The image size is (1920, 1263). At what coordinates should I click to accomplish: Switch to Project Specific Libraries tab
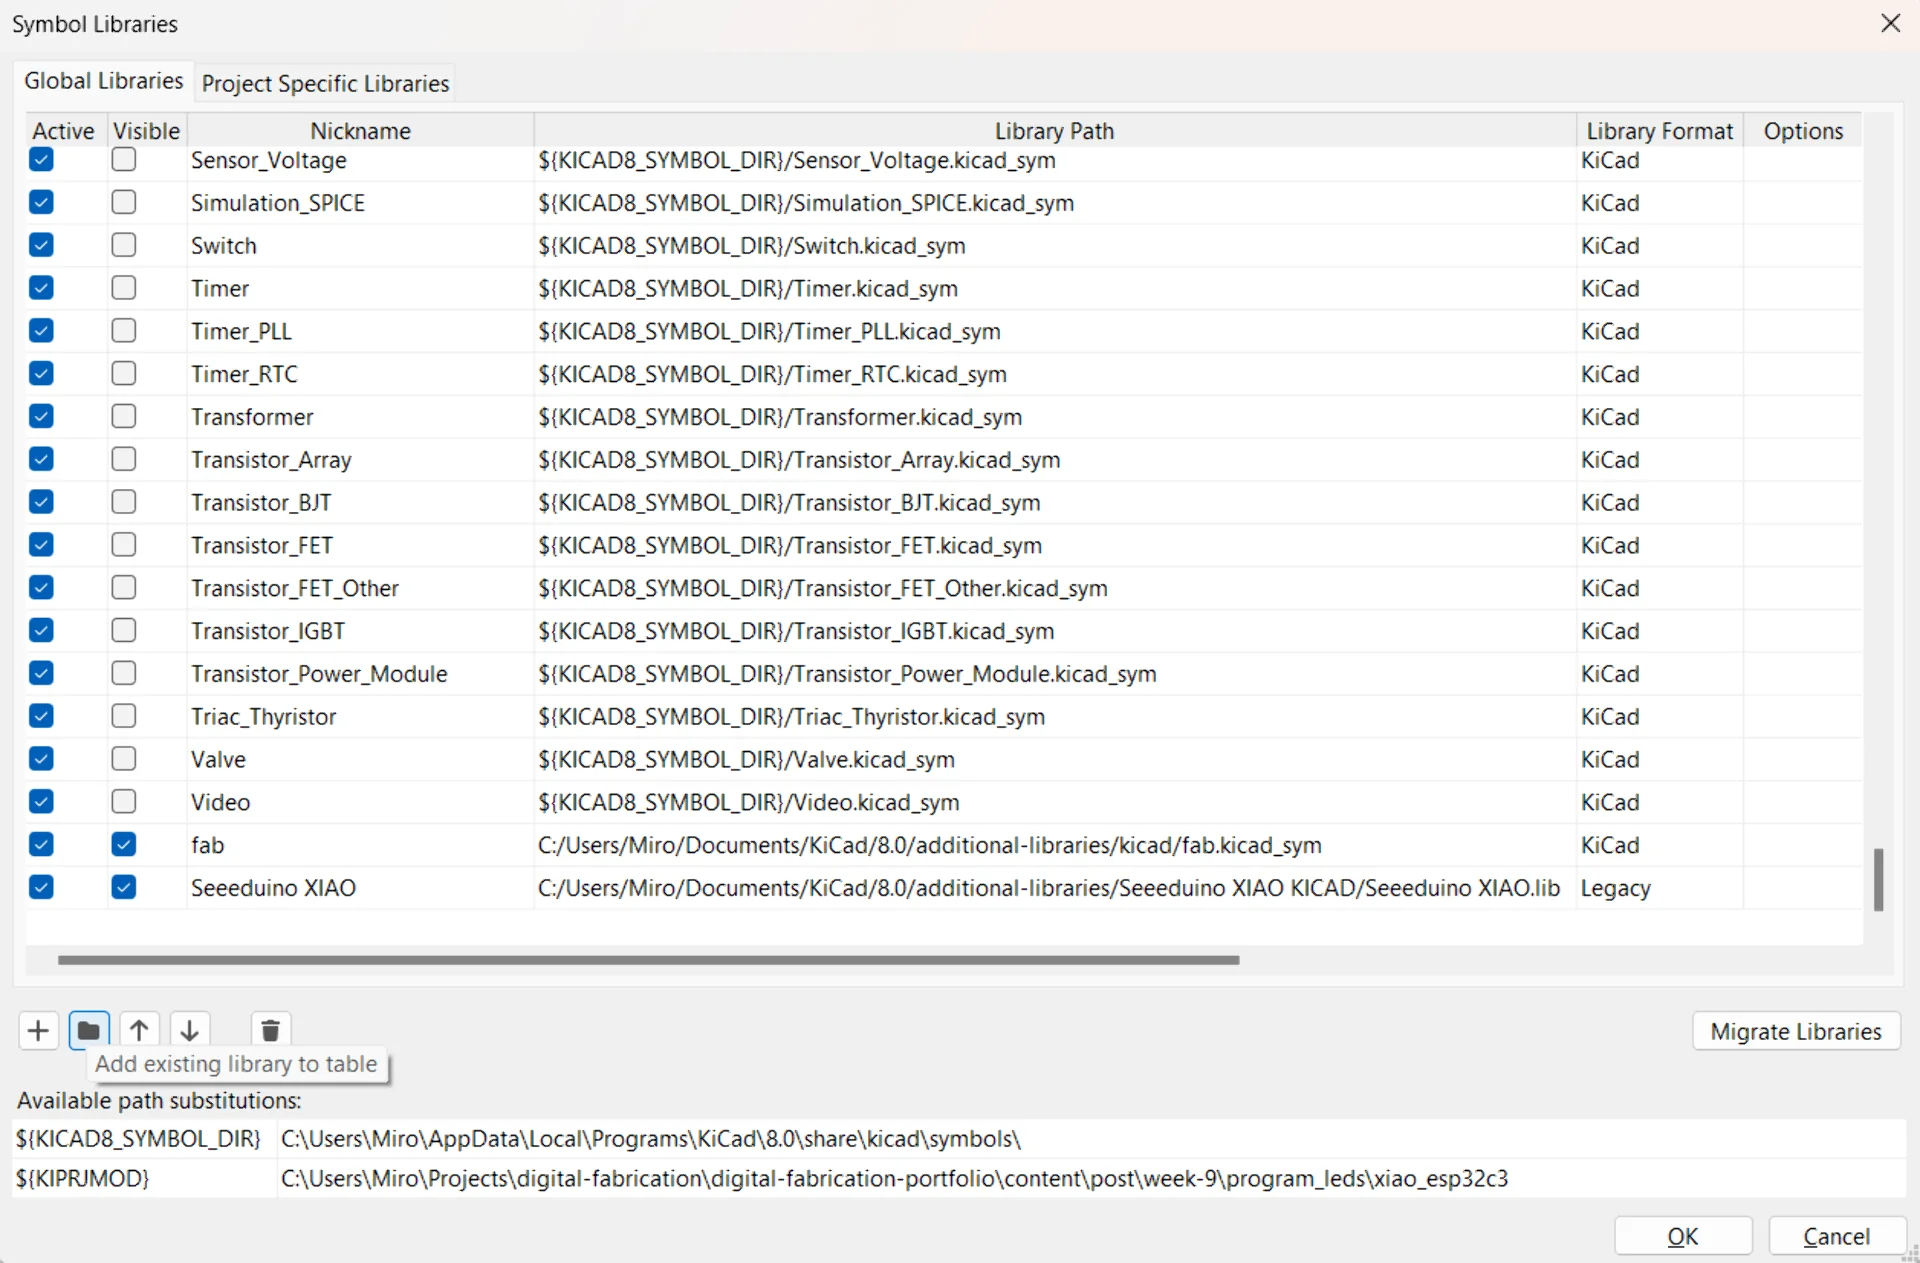pos(325,83)
